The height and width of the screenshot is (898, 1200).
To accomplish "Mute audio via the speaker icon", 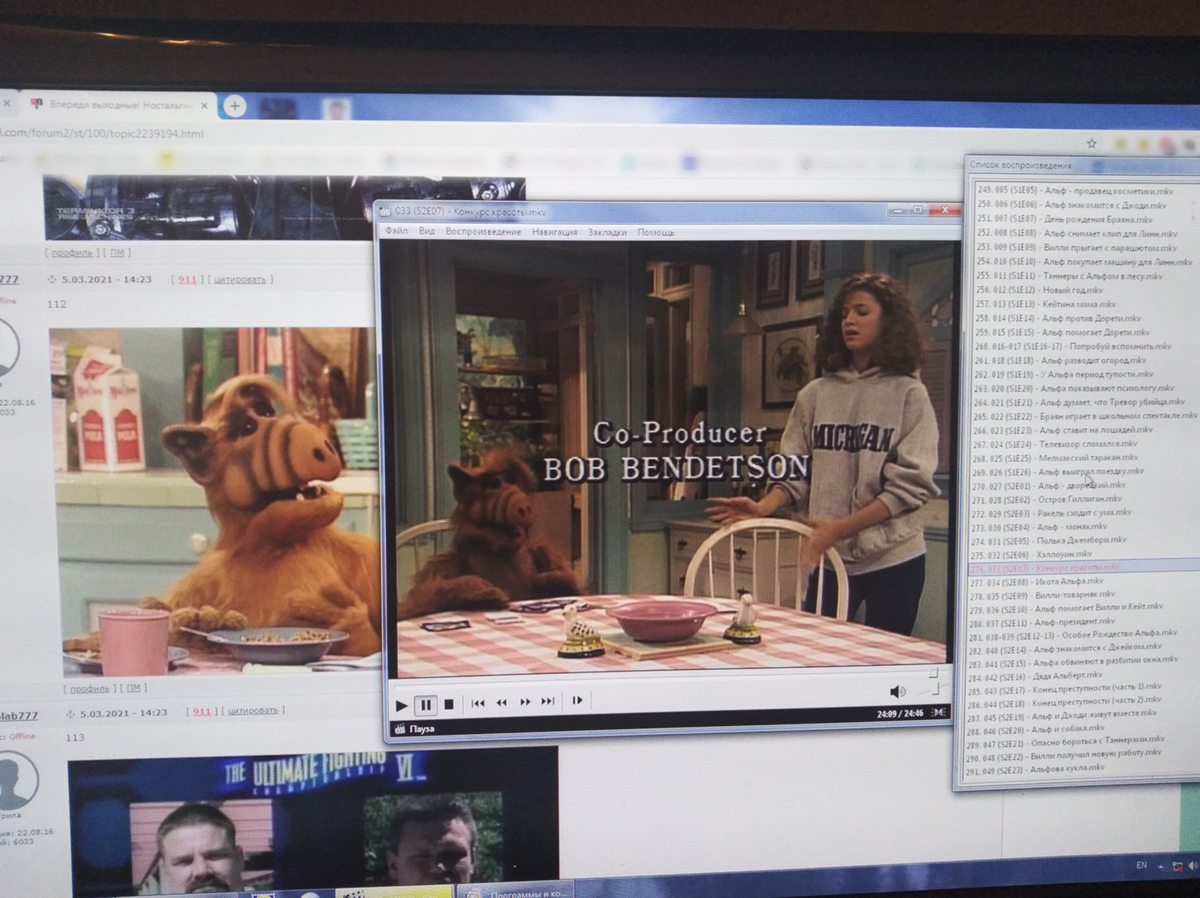I will 897,691.
